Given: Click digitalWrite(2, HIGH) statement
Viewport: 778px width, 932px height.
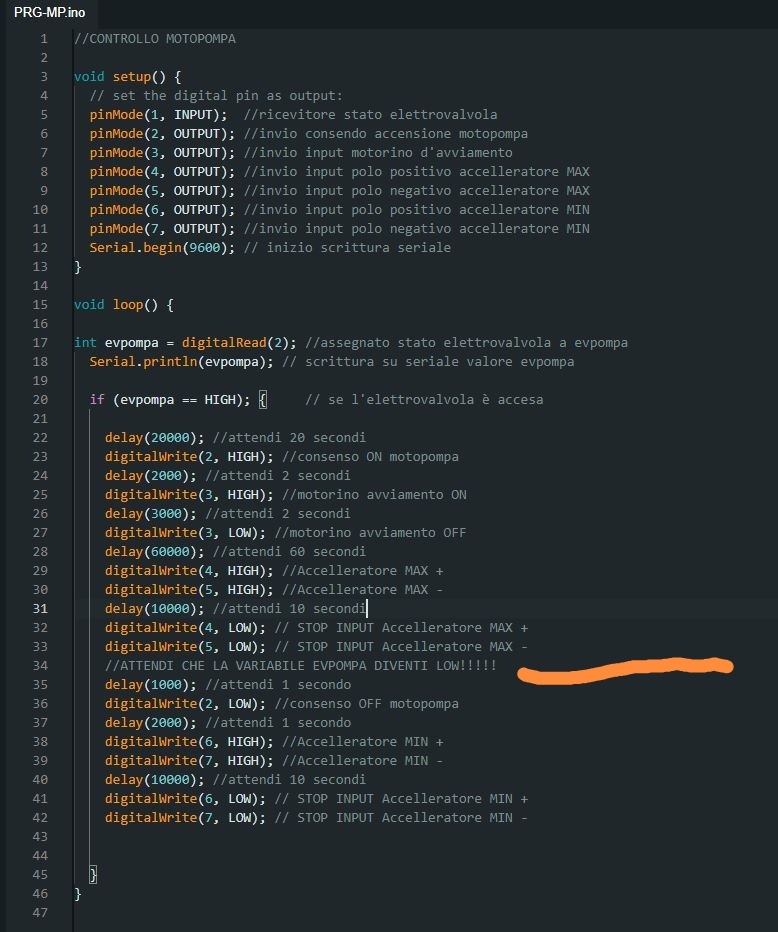Looking at the screenshot, I should click(x=189, y=457).
